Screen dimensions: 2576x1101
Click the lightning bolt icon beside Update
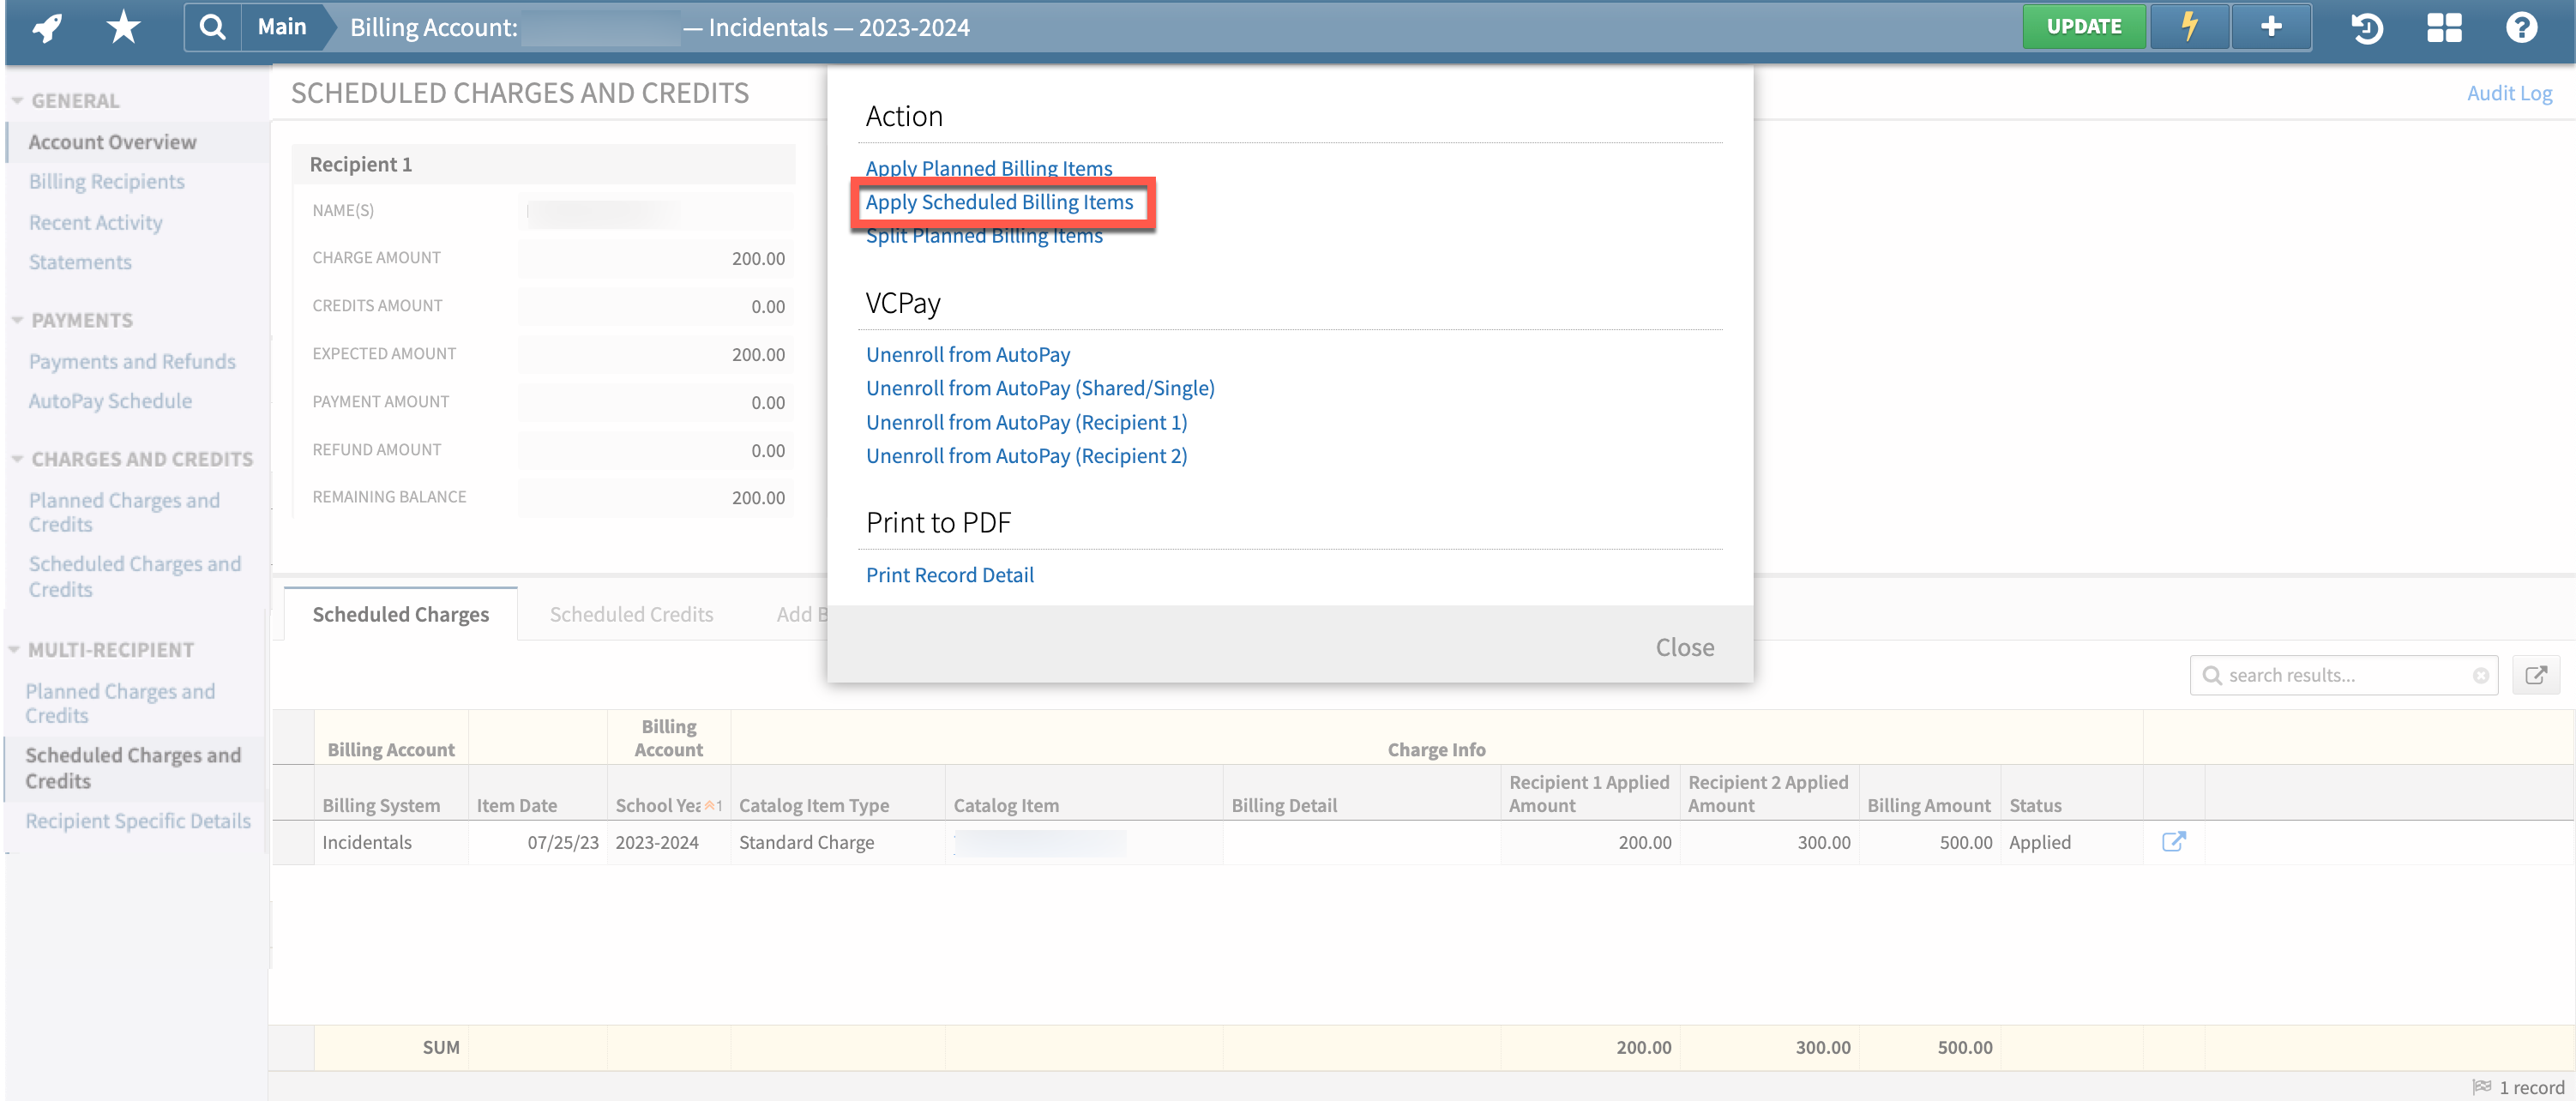point(2190,27)
